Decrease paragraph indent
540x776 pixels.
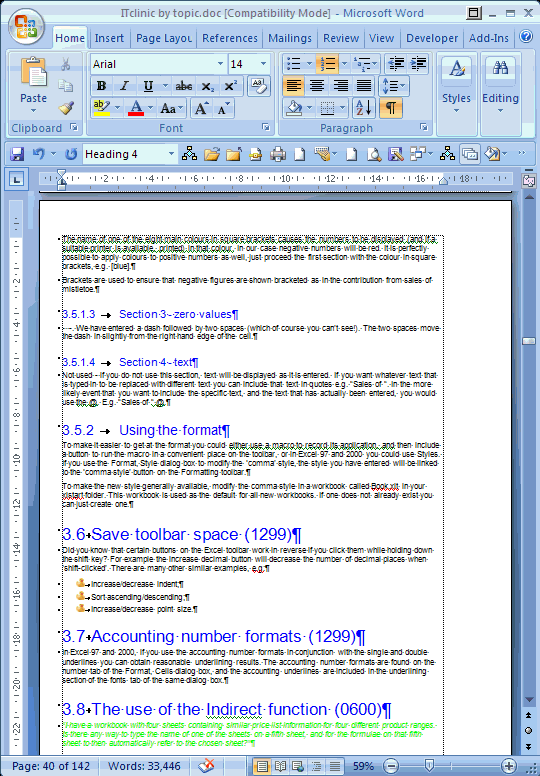click(x=396, y=63)
